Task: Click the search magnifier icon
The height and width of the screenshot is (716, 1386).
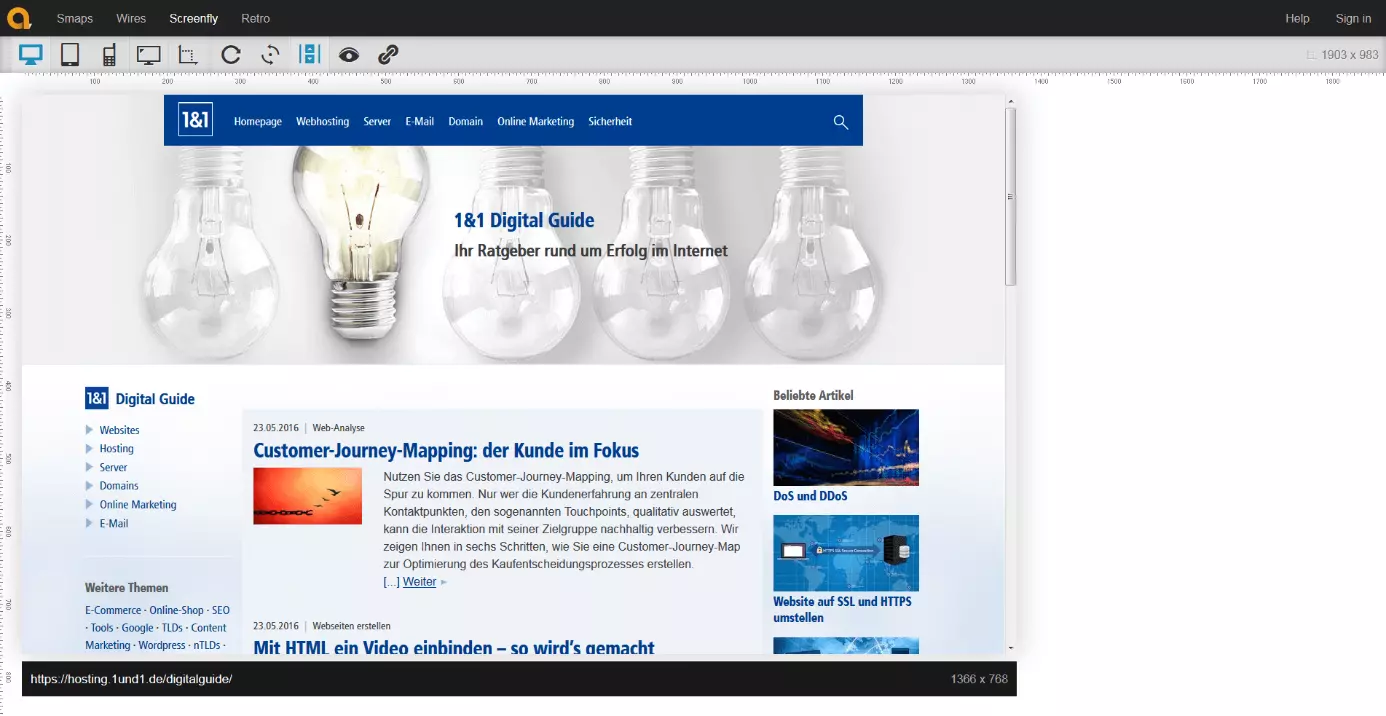Action: point(841,122)
